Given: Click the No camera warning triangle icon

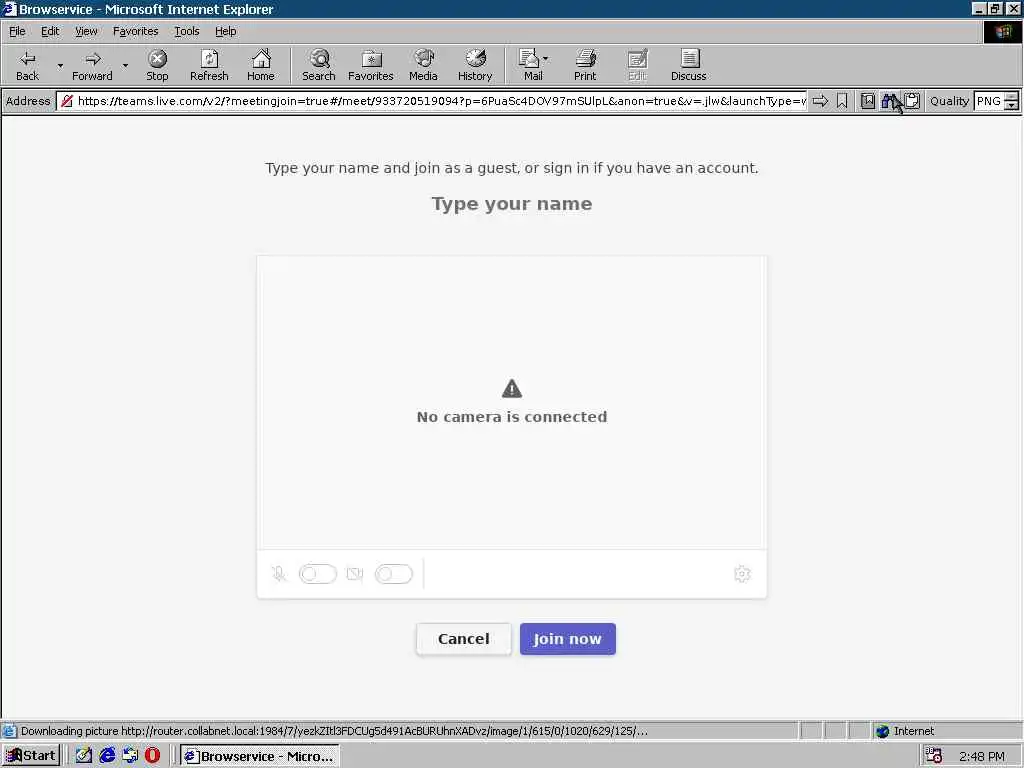Looking at the screenshot, I should [x=512, y=389].
